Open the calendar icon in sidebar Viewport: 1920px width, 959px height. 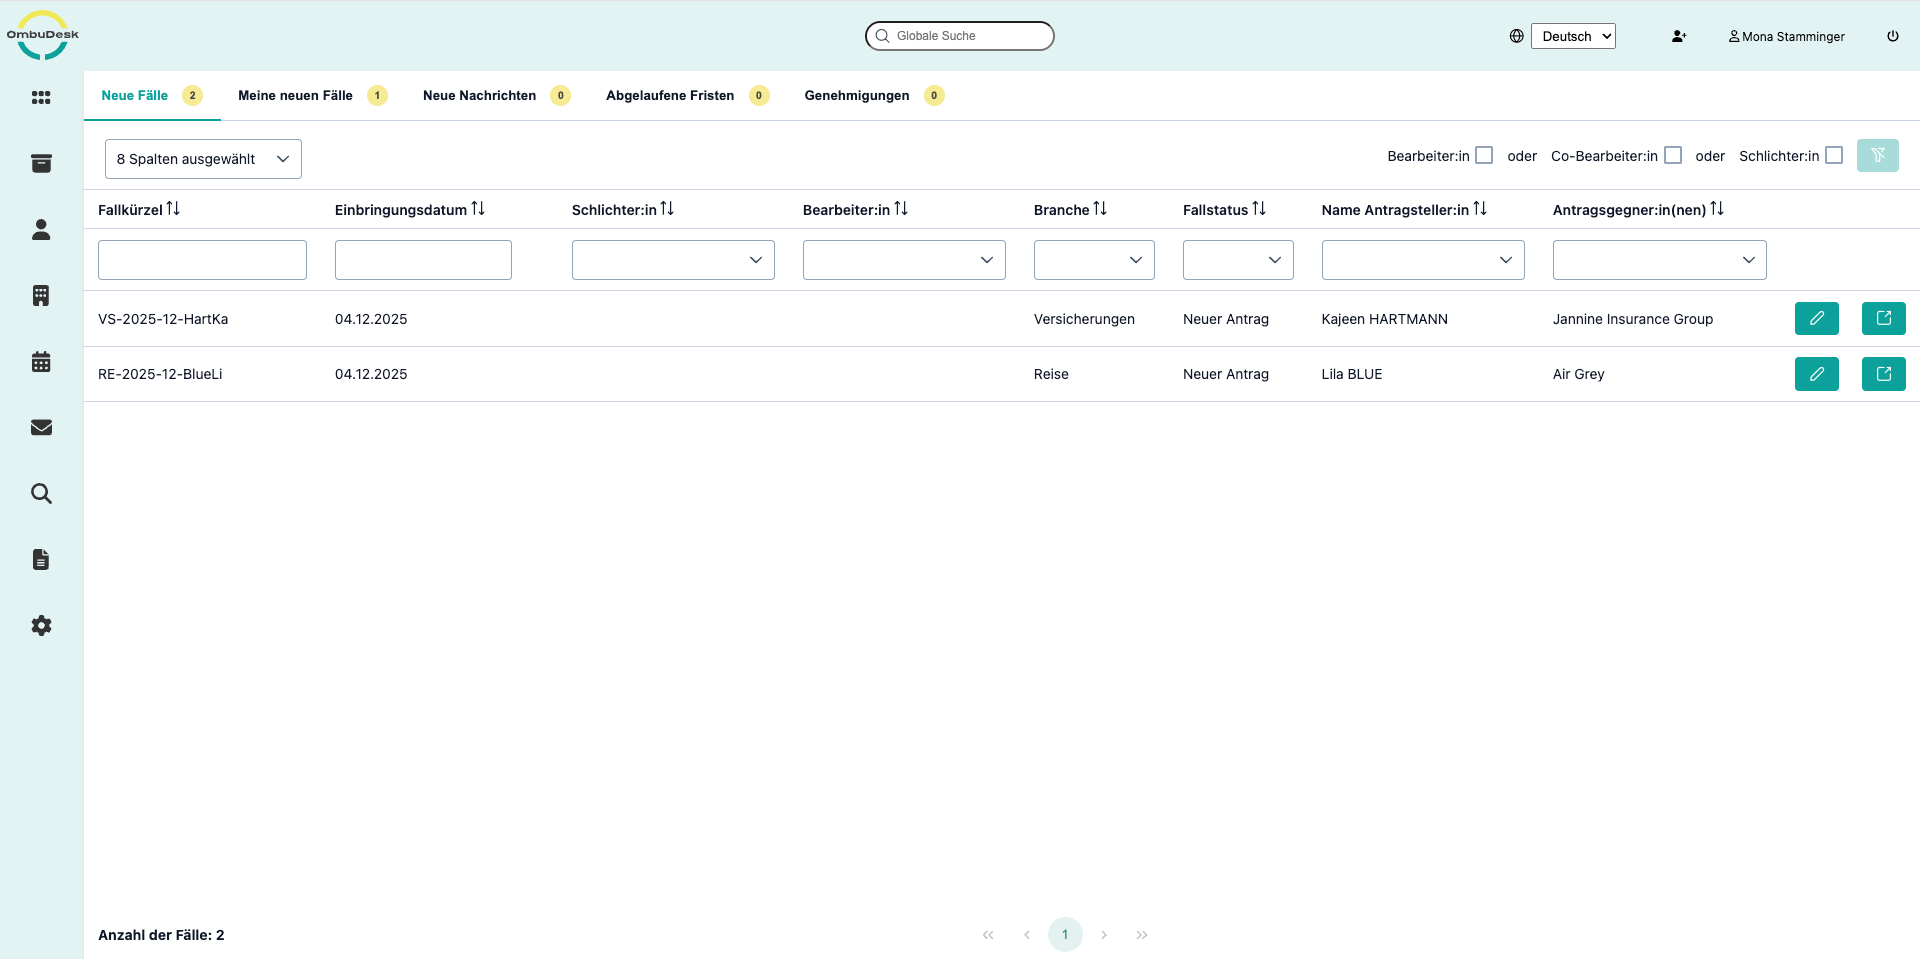41,362
